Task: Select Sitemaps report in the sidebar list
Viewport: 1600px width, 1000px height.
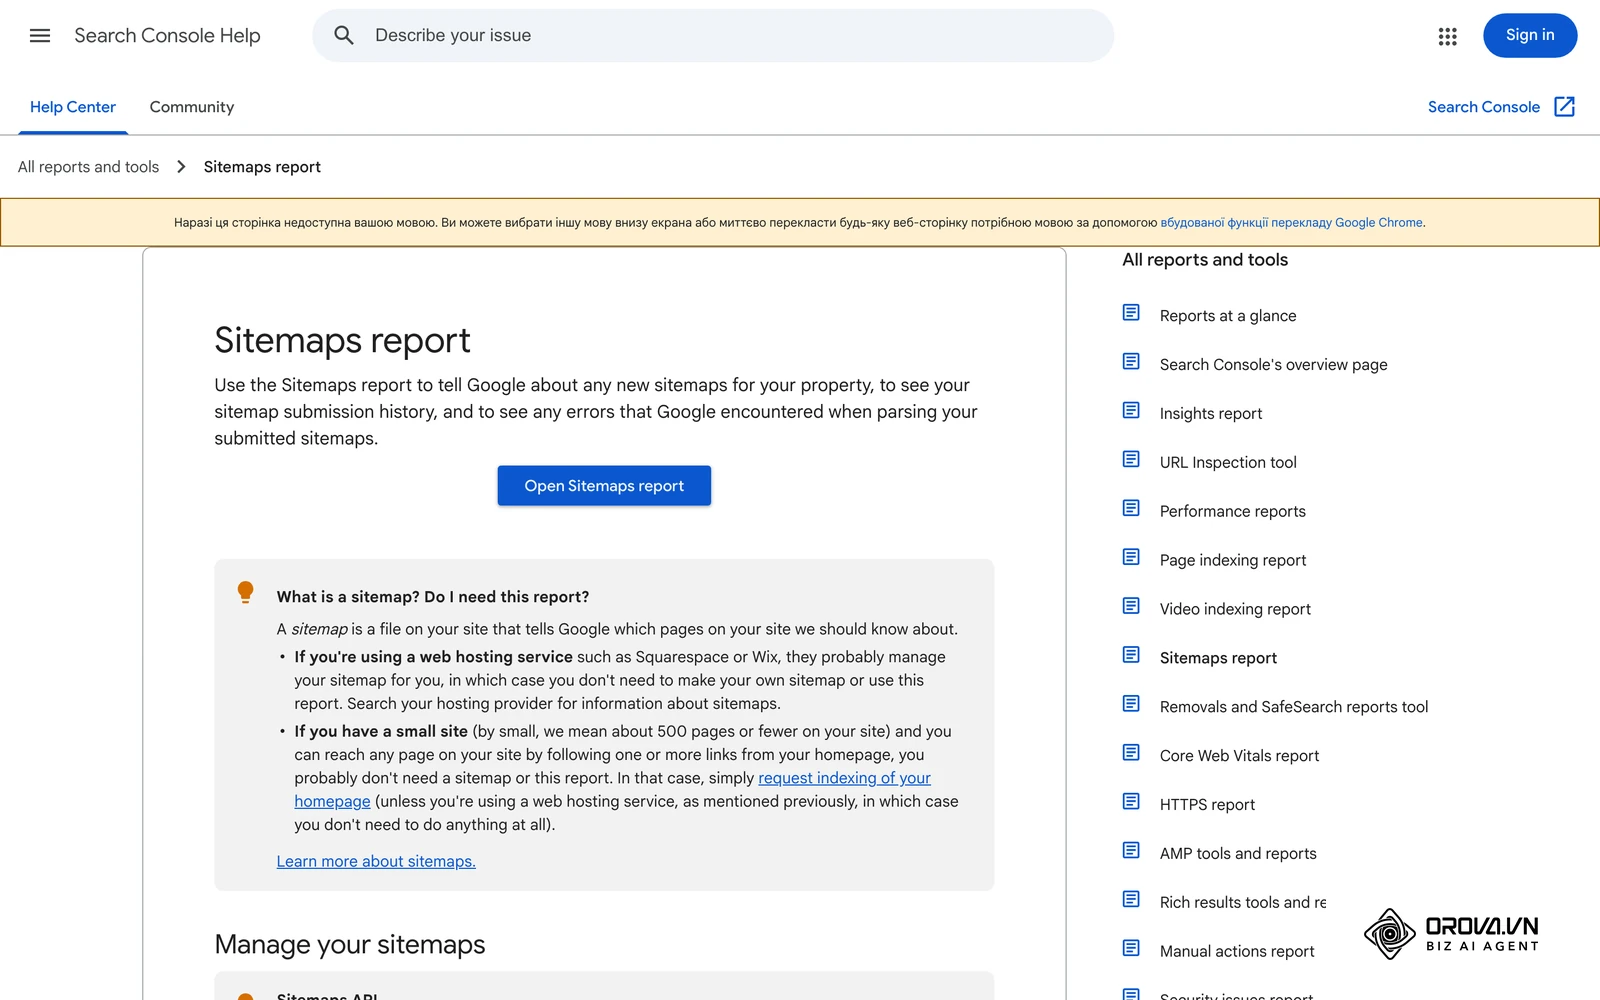Action: pos(1218,659)
